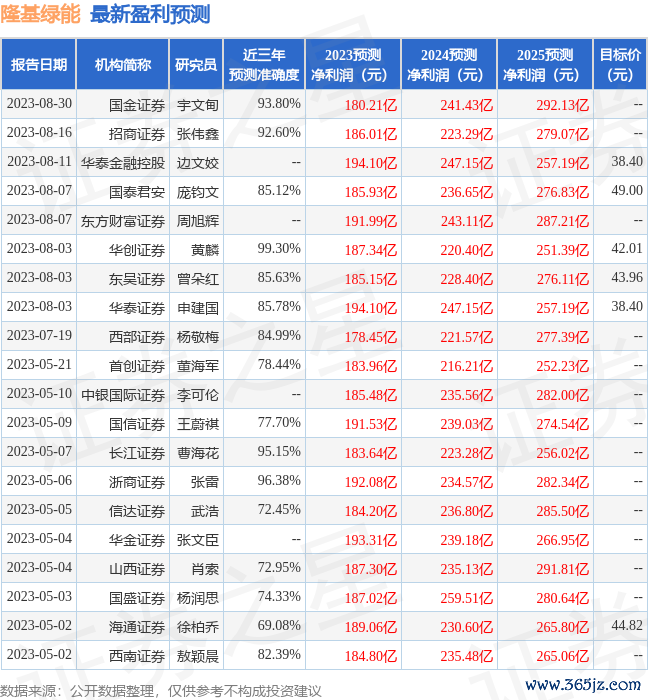The width and height of the screenshot is (648, 700).
Task: Click the 数据来源 disclaimer text
Action: click(161, 692)
